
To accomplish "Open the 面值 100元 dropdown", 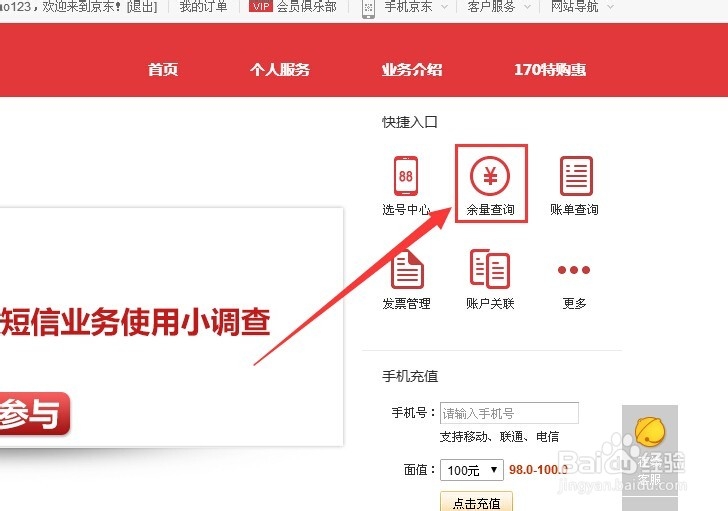I will pos(472,470).
